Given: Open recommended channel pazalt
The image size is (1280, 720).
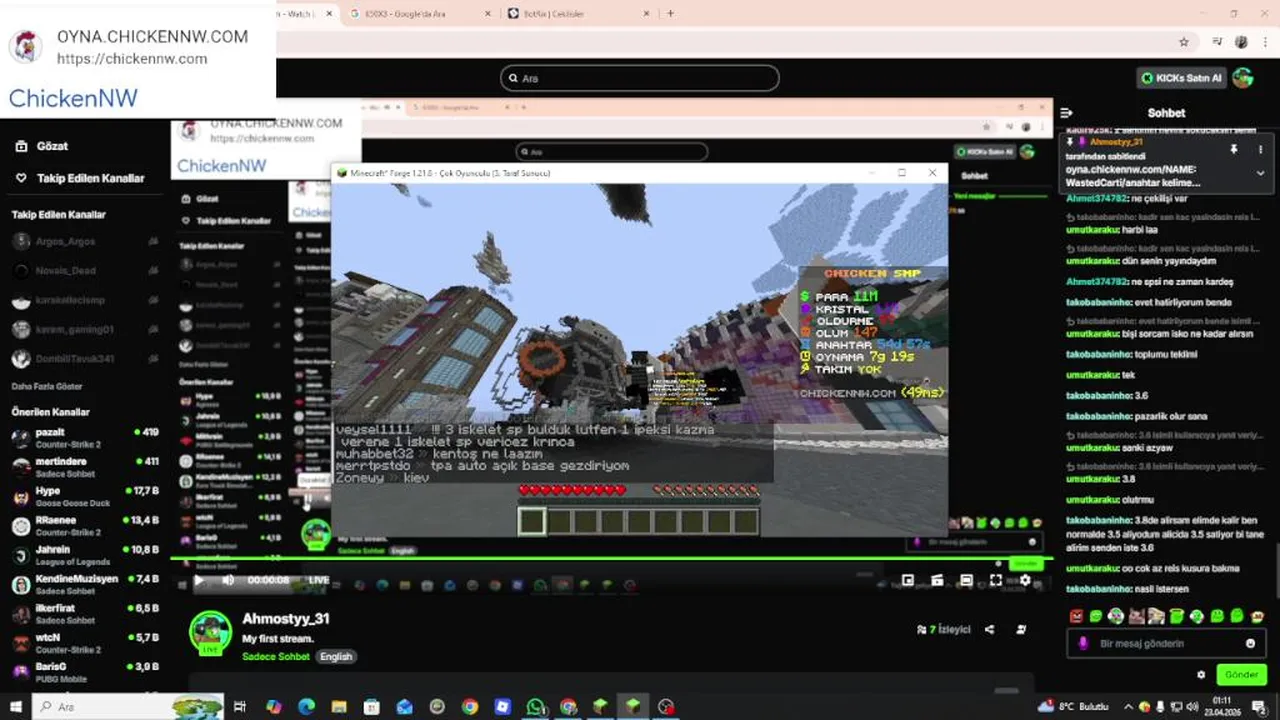Looking at the screenshot, I should (x=85, y=438).
